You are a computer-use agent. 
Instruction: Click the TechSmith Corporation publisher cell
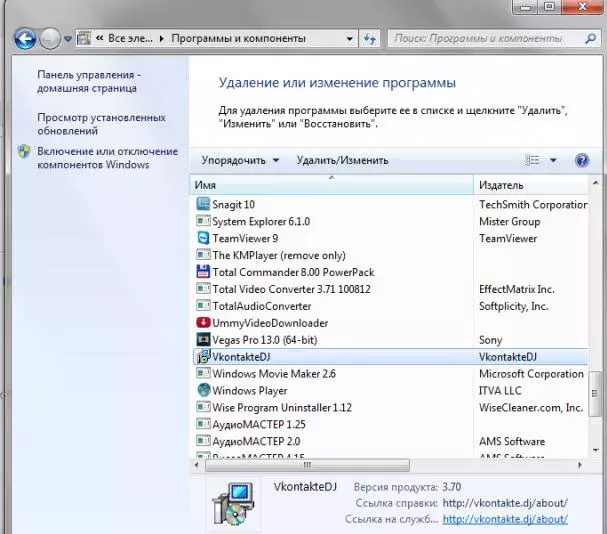pos(533,204)
